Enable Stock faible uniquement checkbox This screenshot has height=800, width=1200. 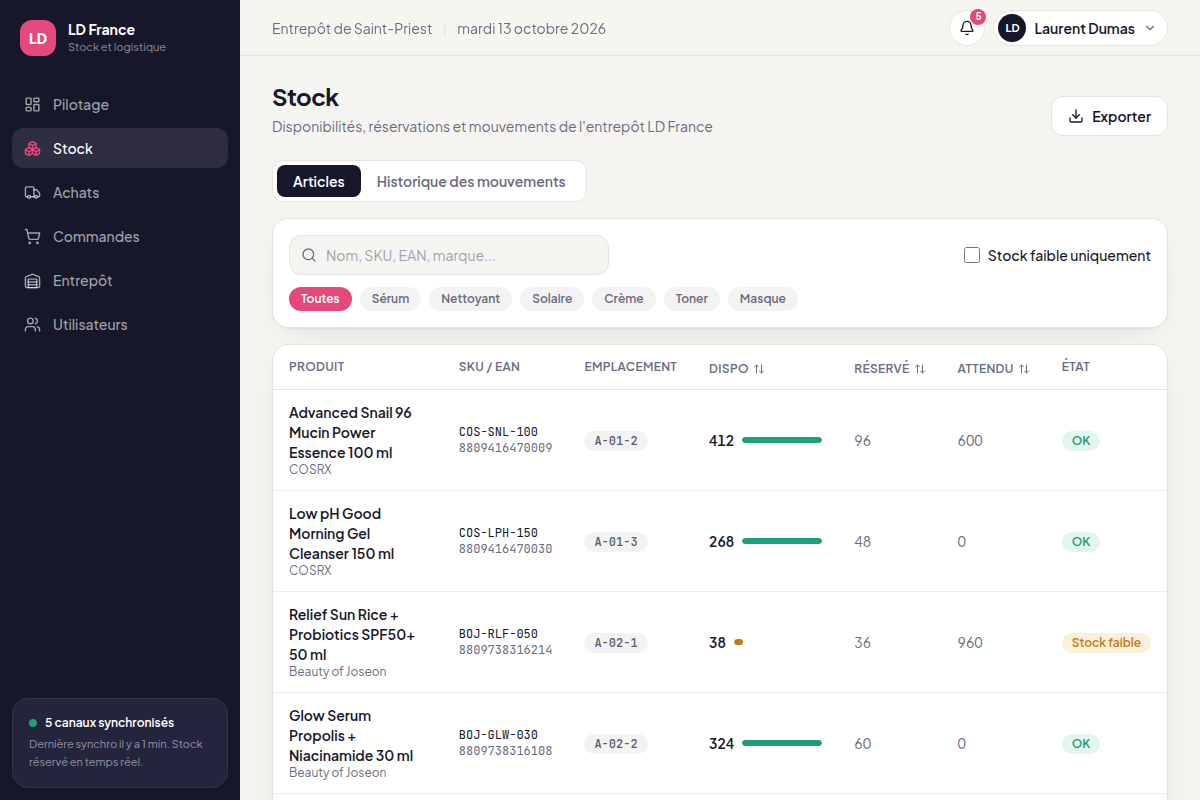(x=972, y=255)
